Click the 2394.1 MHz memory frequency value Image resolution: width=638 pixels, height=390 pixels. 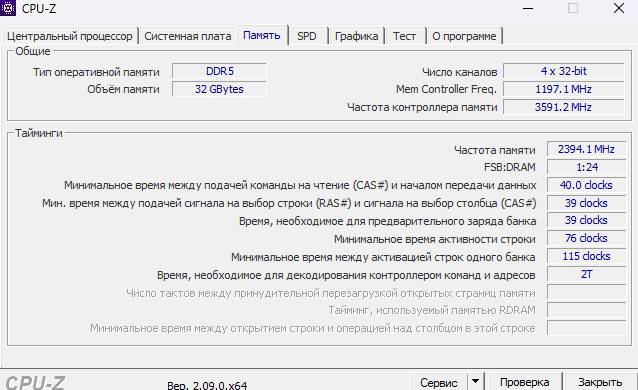point(586,149)
